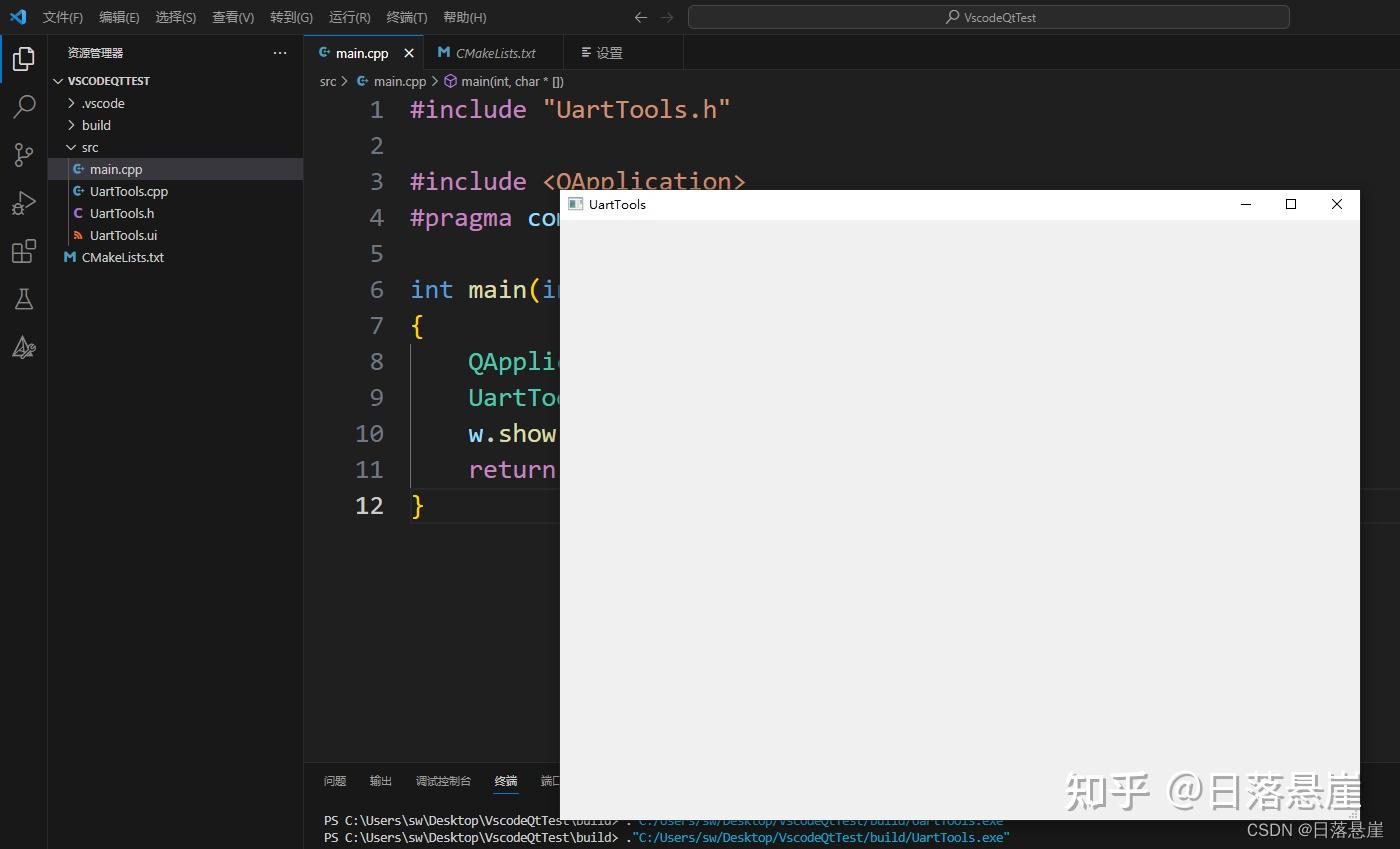Viewport: 1400px width, 849px height.
Task: Expand the build folder
Action: click(71, 125)
